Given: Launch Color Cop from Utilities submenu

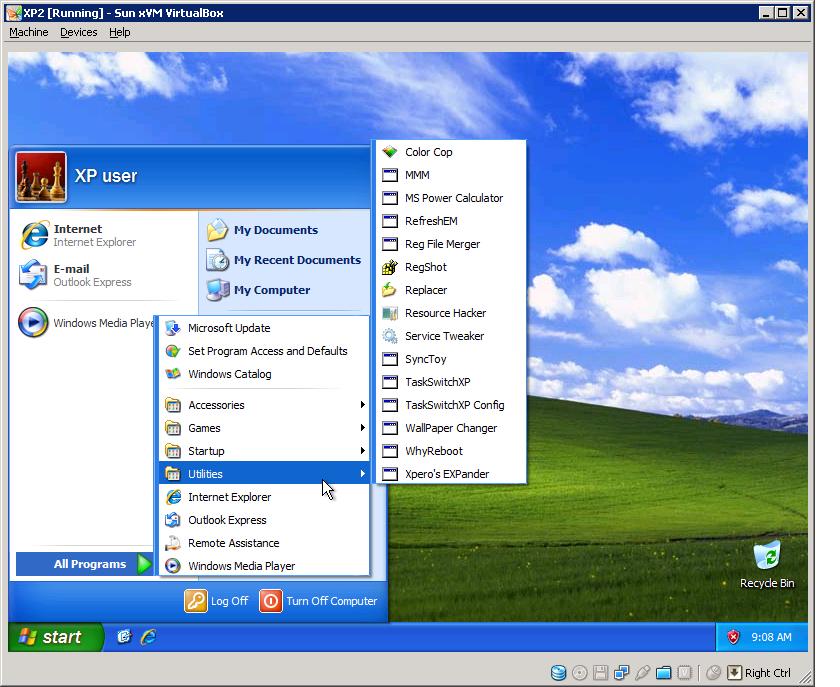Looking at the screenshot, I should click(451, 152).
